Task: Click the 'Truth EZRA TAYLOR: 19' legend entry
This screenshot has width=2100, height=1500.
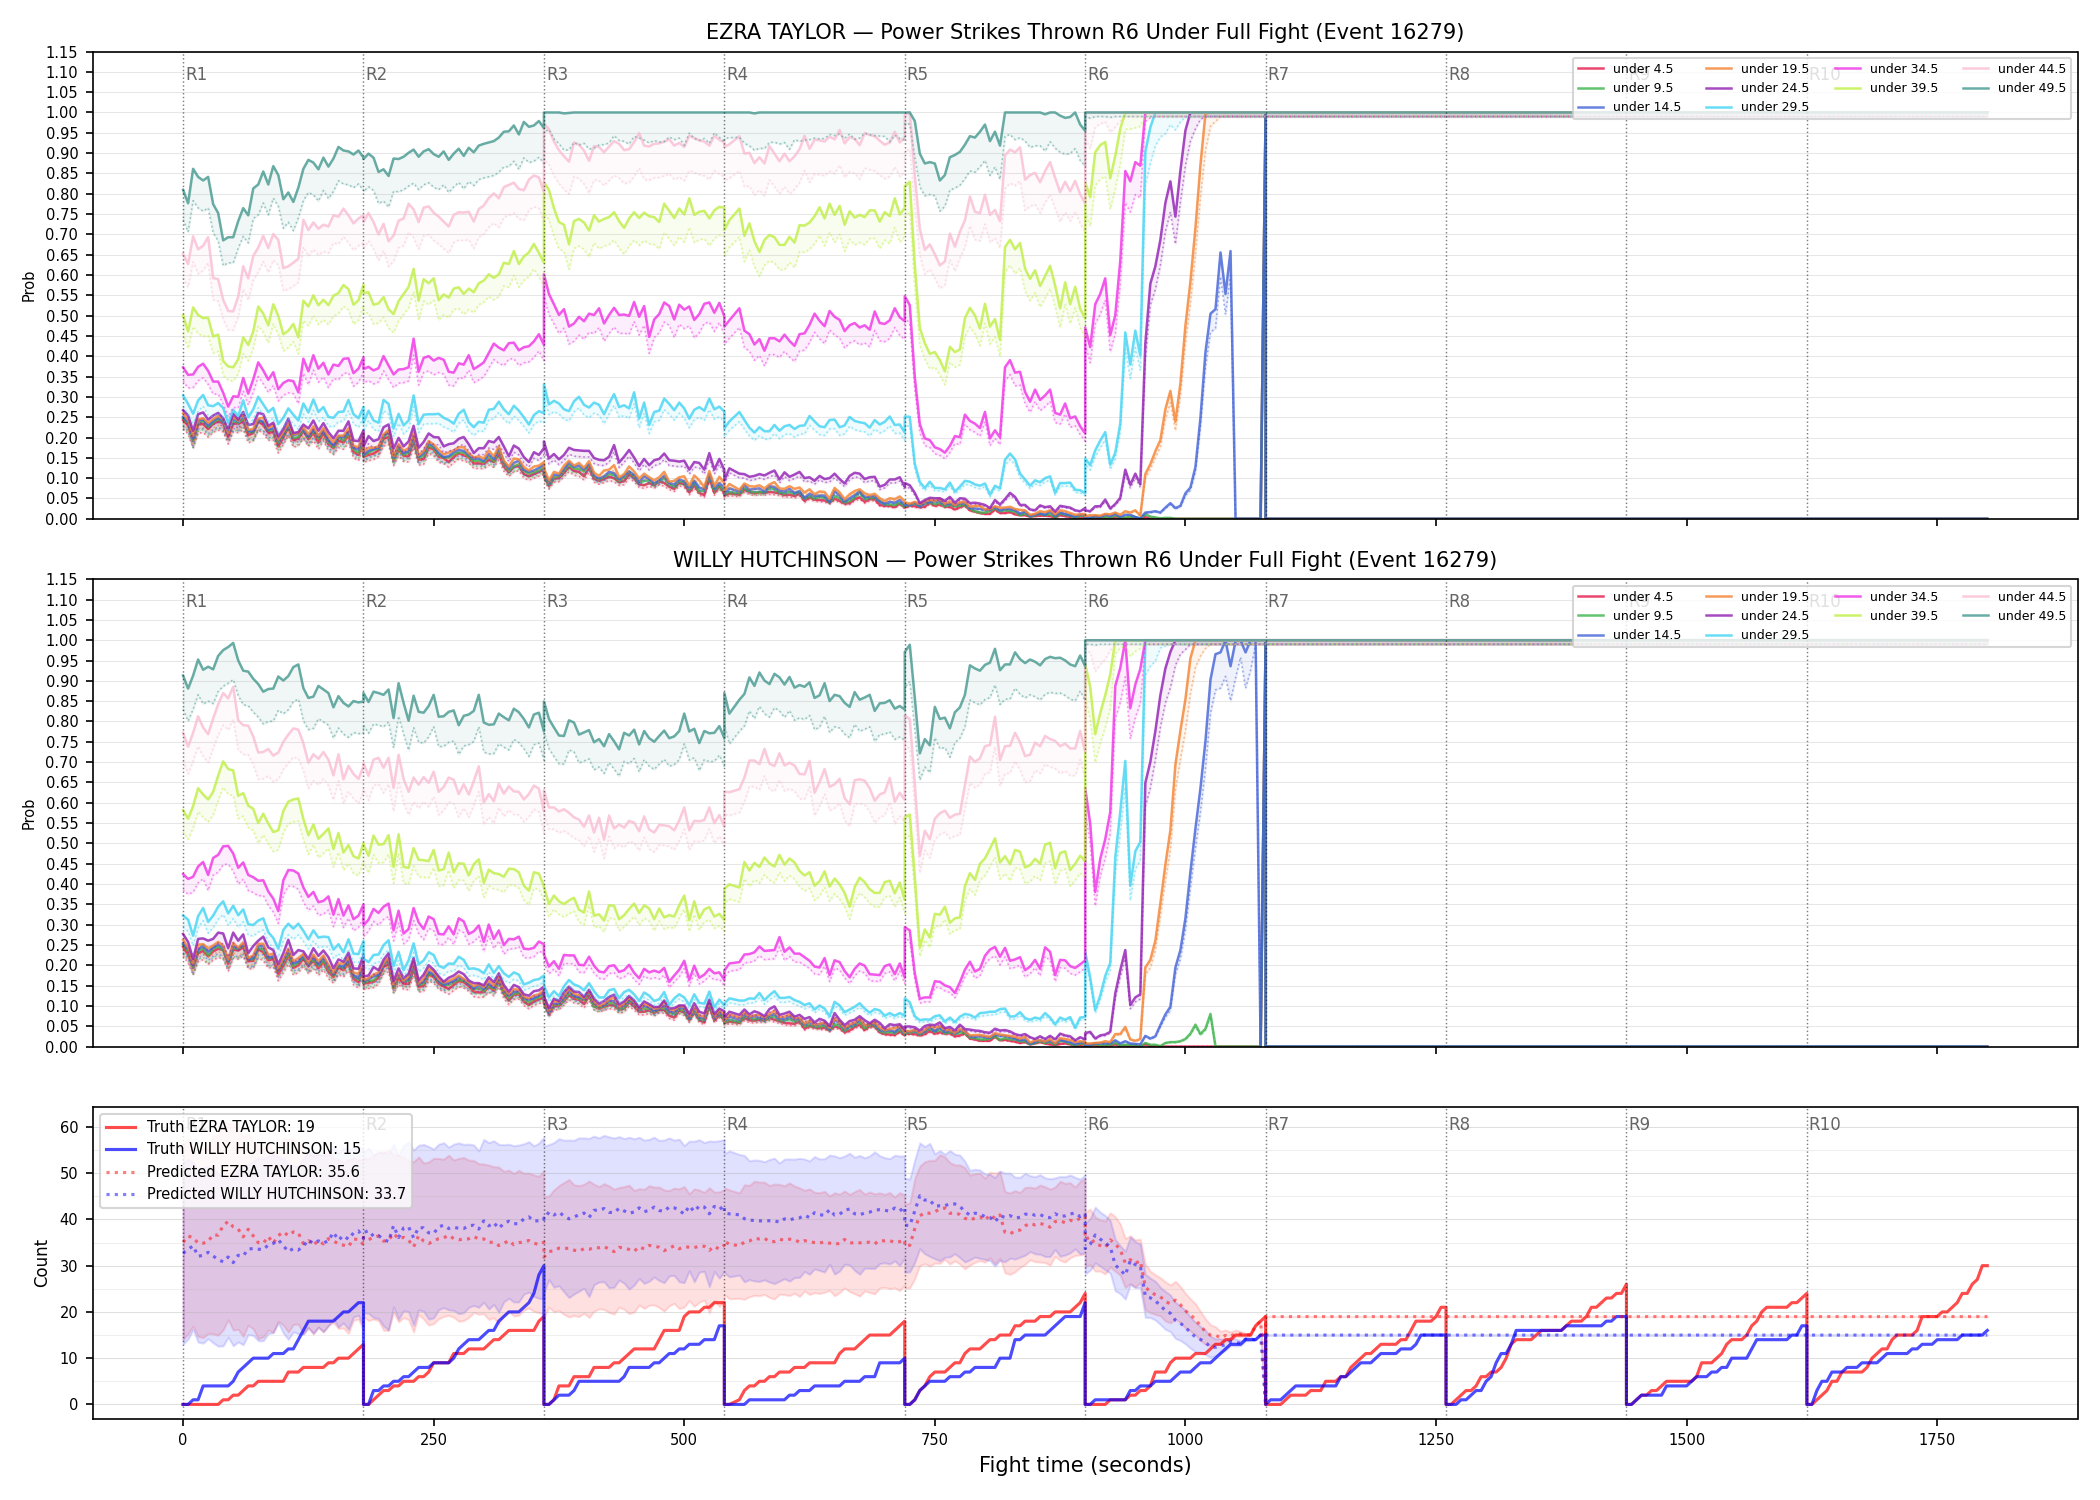Action: [209, 1127]
